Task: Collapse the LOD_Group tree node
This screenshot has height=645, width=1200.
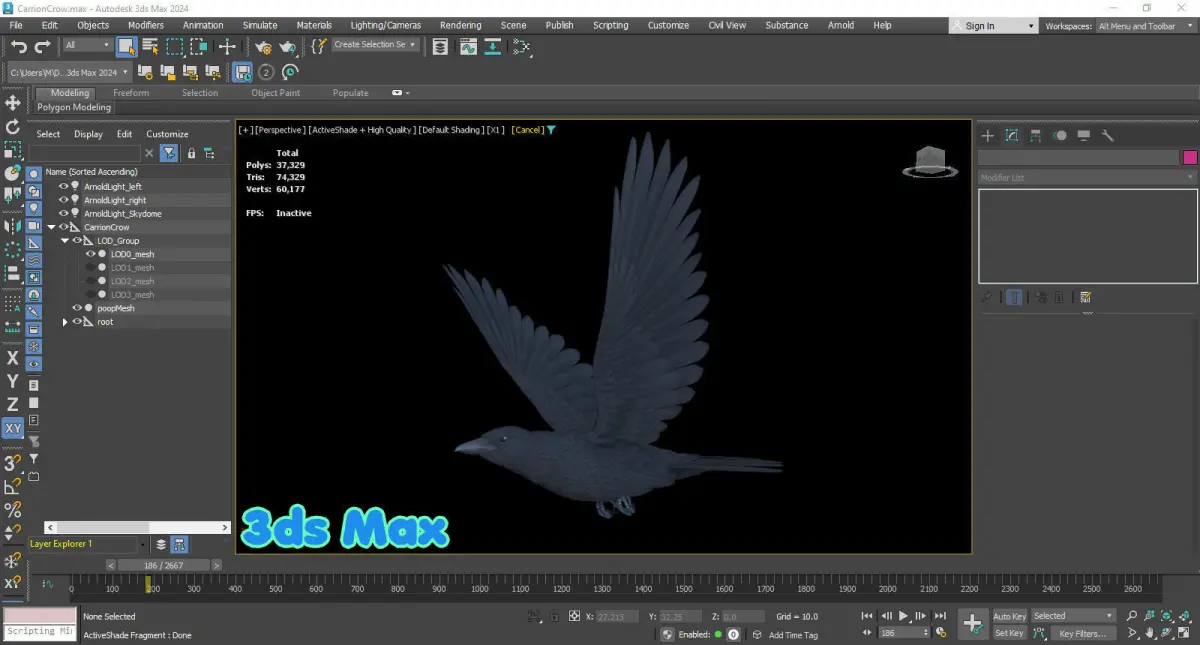Action: [65, 240]
